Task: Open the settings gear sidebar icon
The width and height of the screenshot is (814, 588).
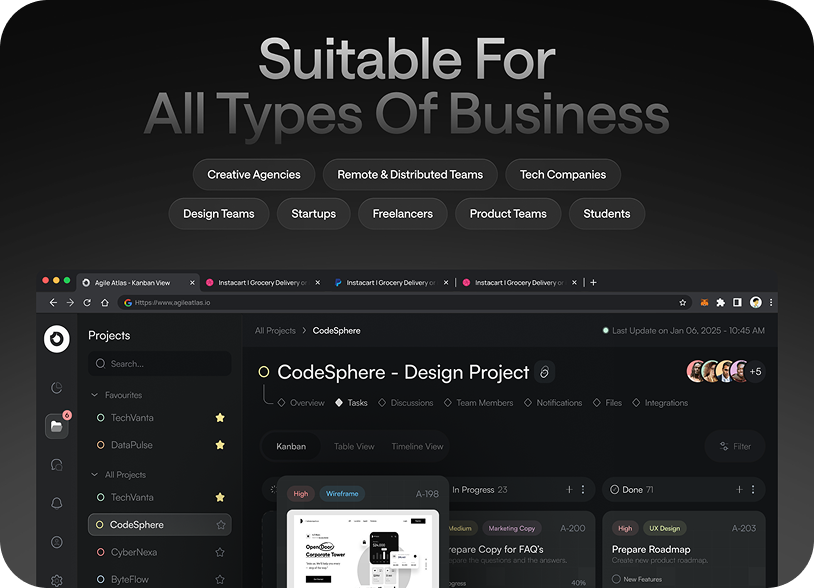Action: pyautogui.click(x=57, y=580)
